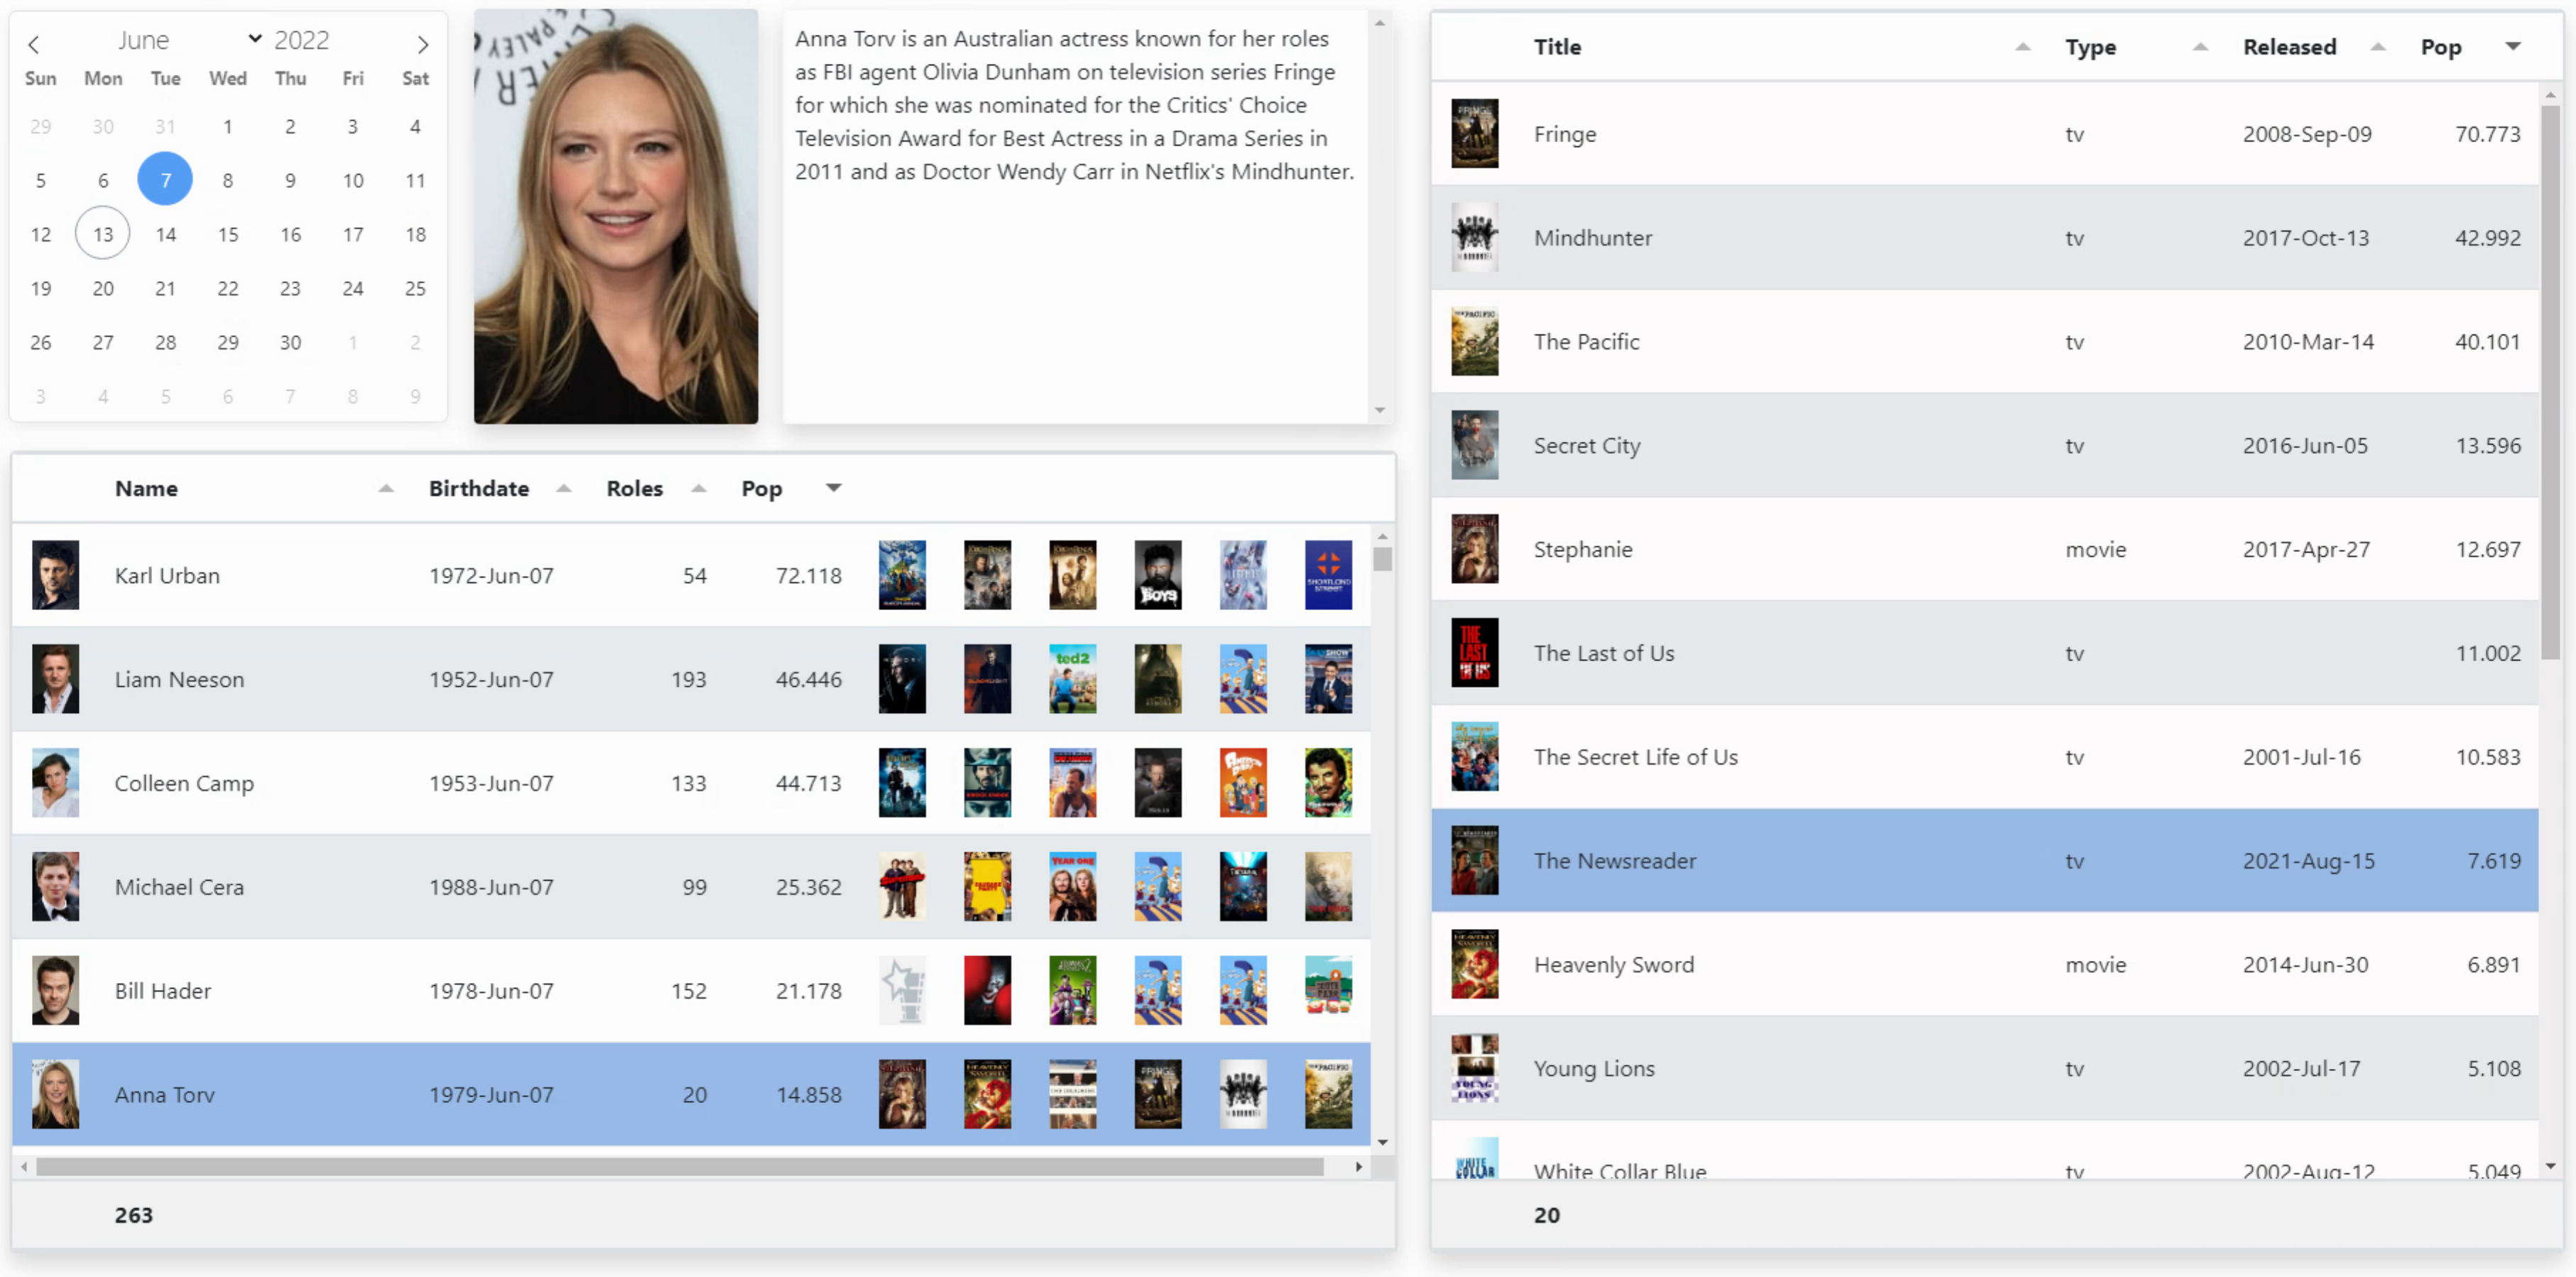
Task: Select the Secret City title row
Action: tap(1985, 445)
